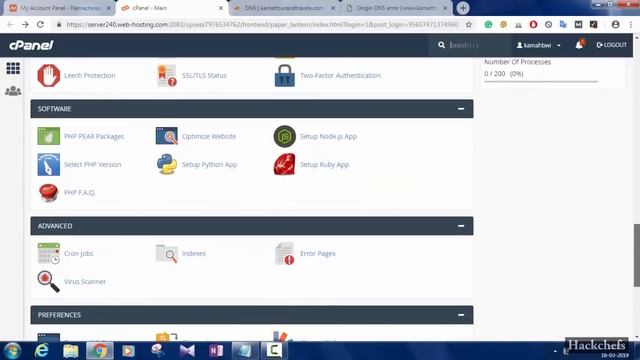
Task: Open the Two-Factor Authentication link
Action: point(340,76)
